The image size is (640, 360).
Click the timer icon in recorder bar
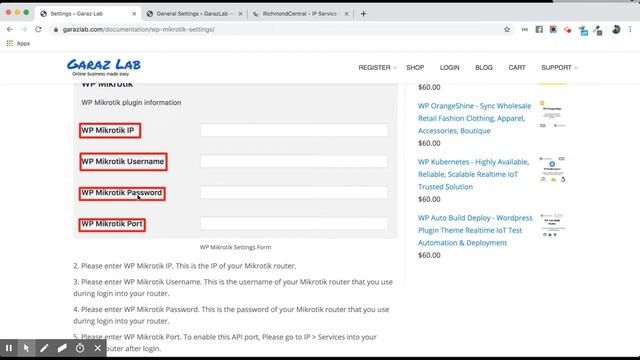(80, 348)
